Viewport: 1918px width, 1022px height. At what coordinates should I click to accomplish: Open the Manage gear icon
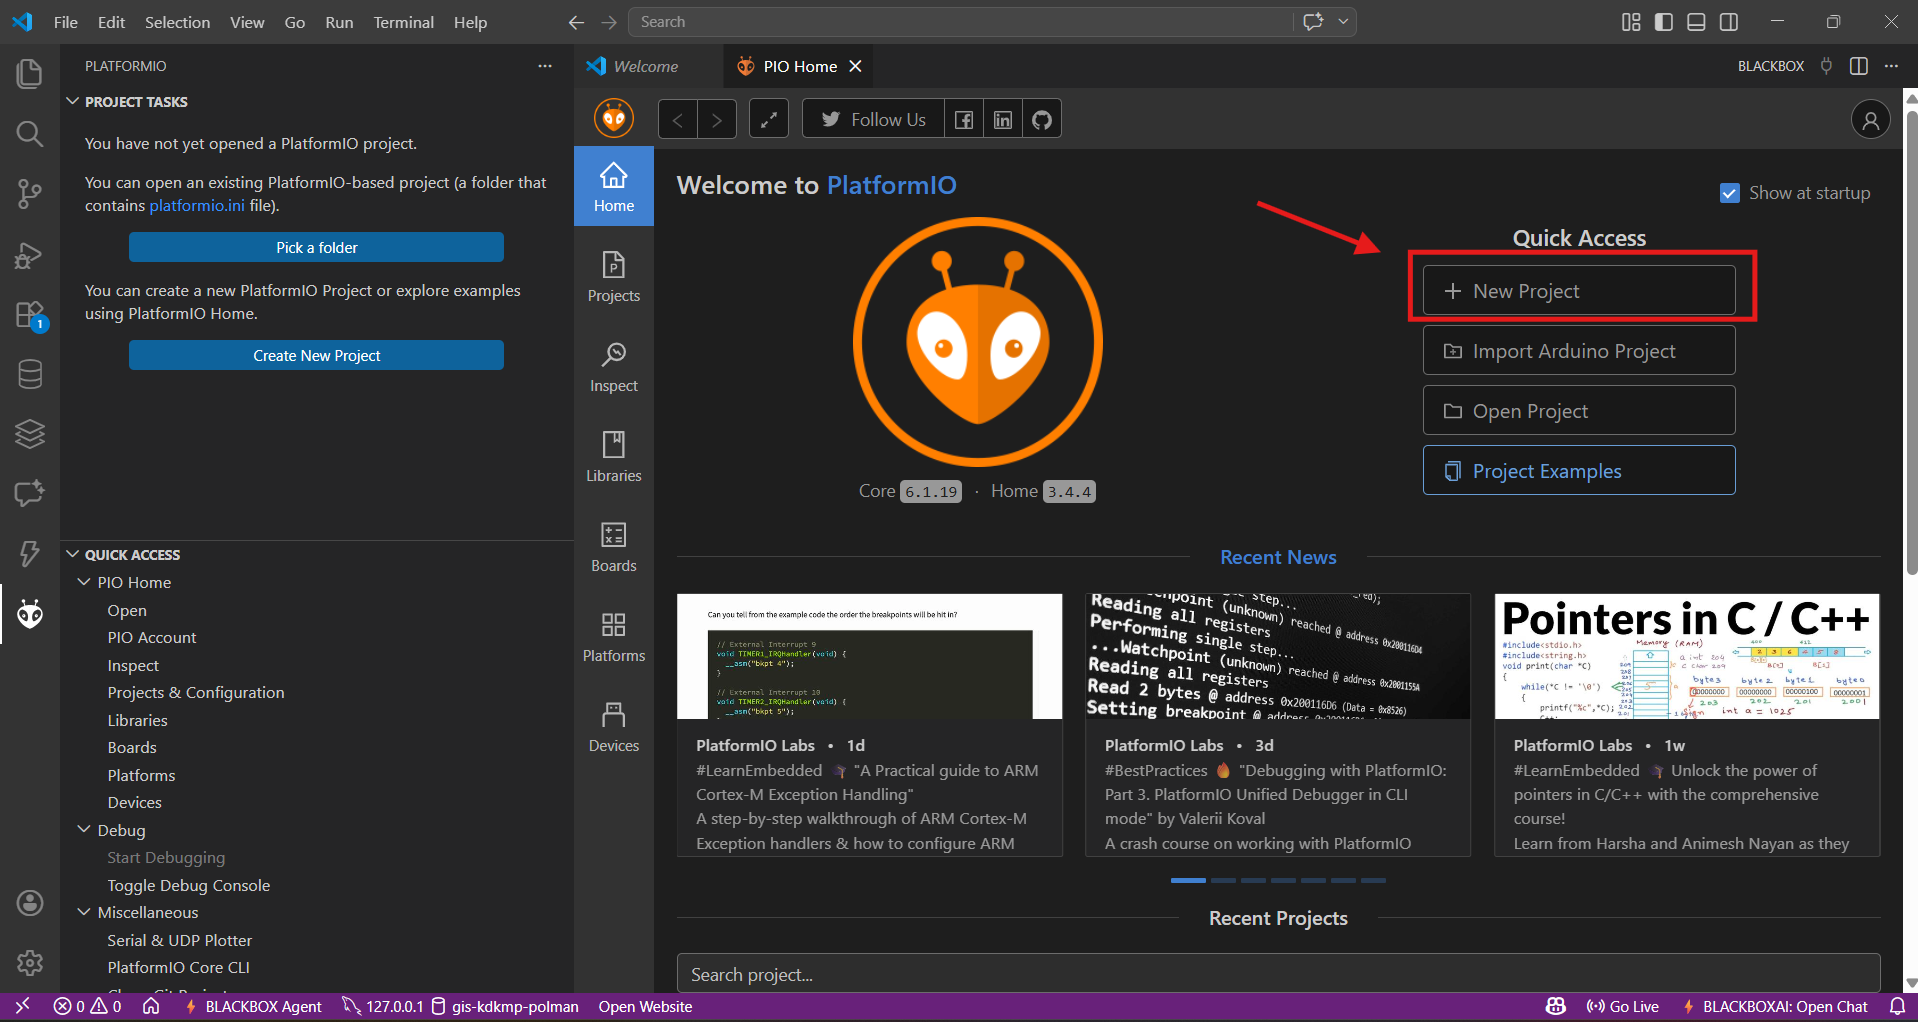tap(30, 962)
